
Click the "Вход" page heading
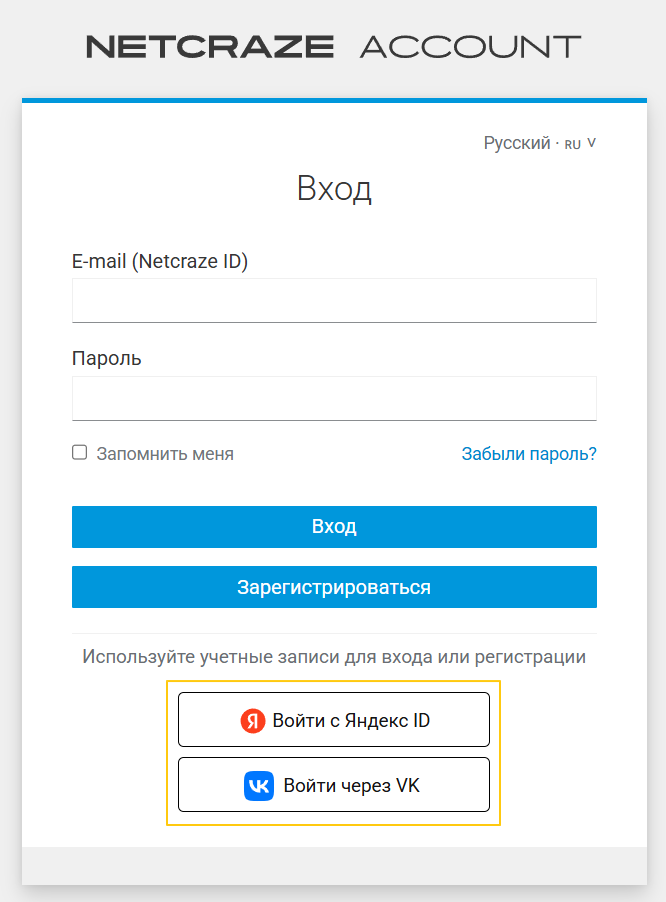point(334,189)
